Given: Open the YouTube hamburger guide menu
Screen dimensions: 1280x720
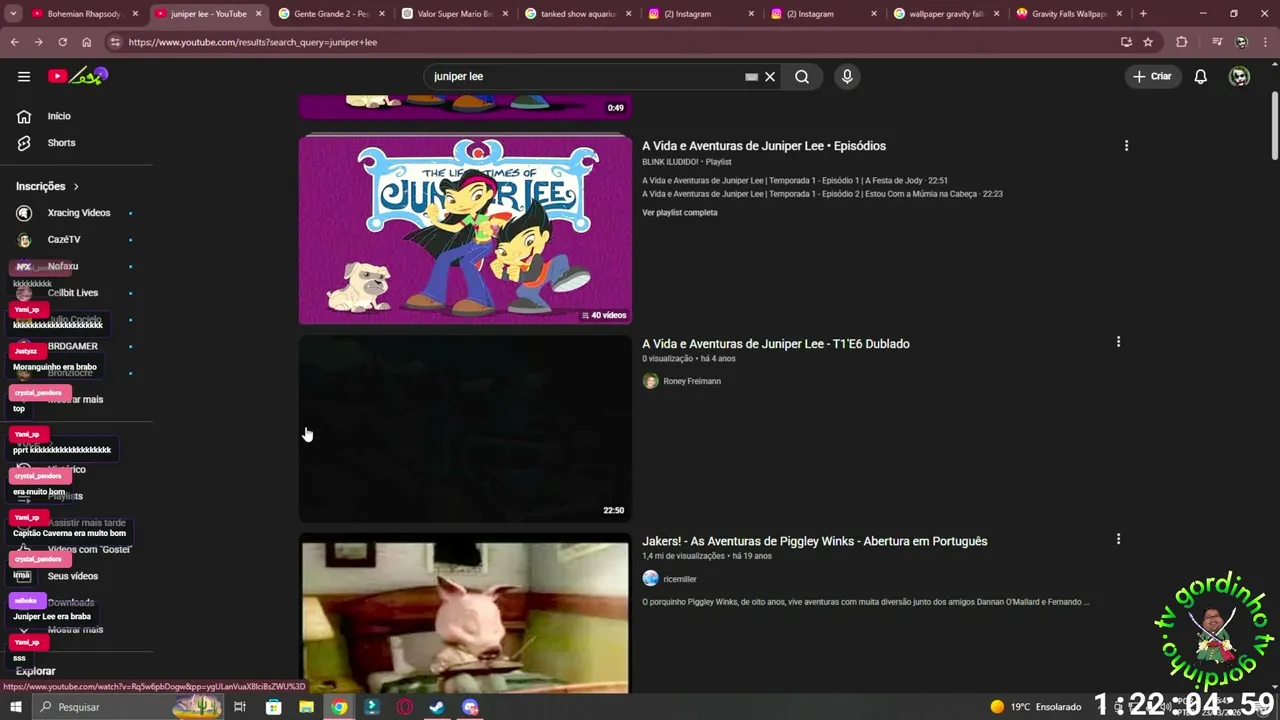Looking at the screenshot, I should tap(24, 76).
